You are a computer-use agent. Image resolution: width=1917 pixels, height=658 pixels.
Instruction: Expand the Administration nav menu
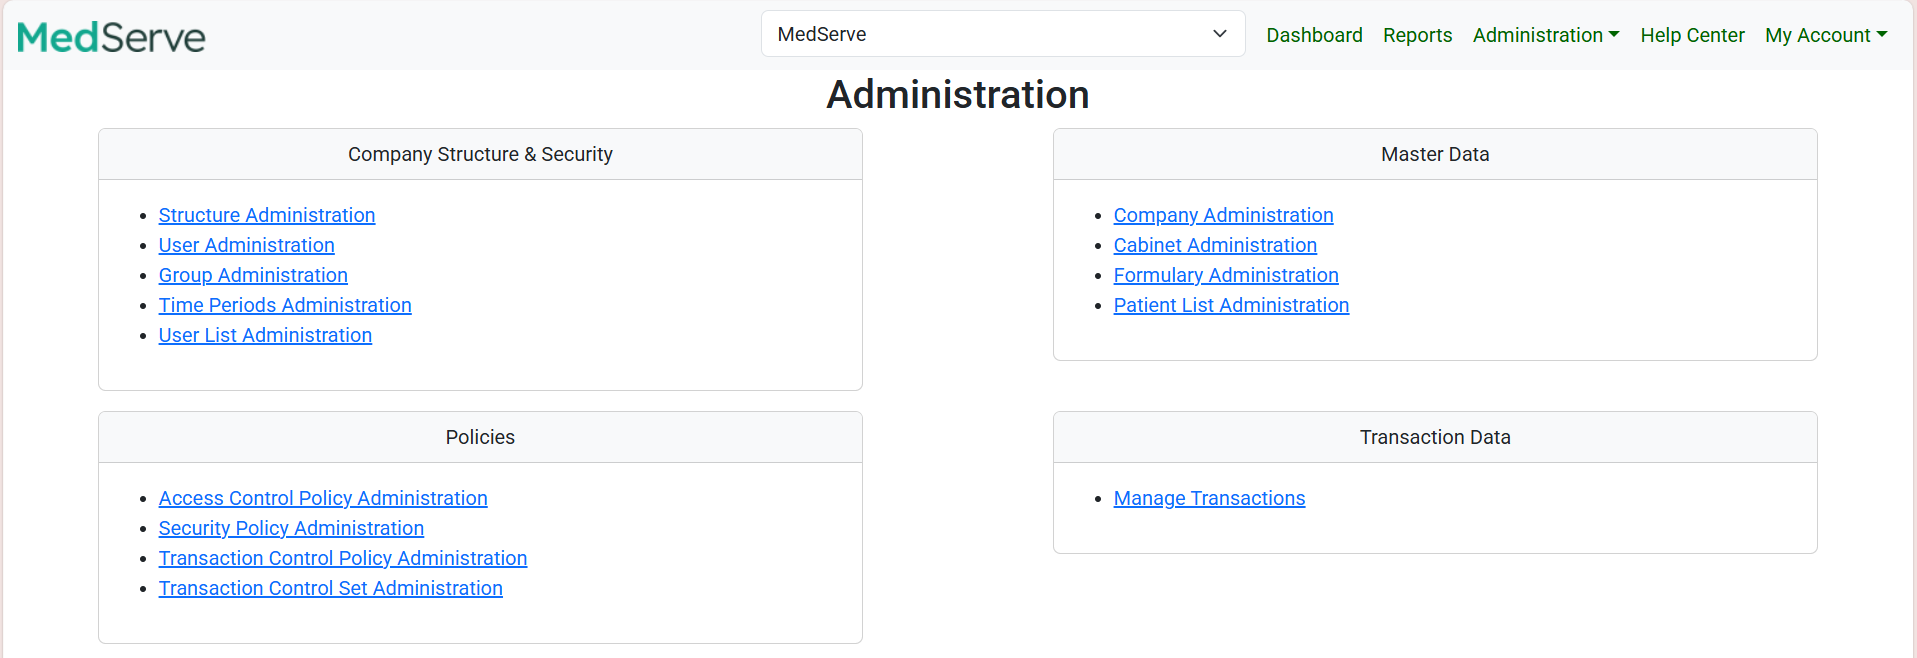tap(1545, 35)
